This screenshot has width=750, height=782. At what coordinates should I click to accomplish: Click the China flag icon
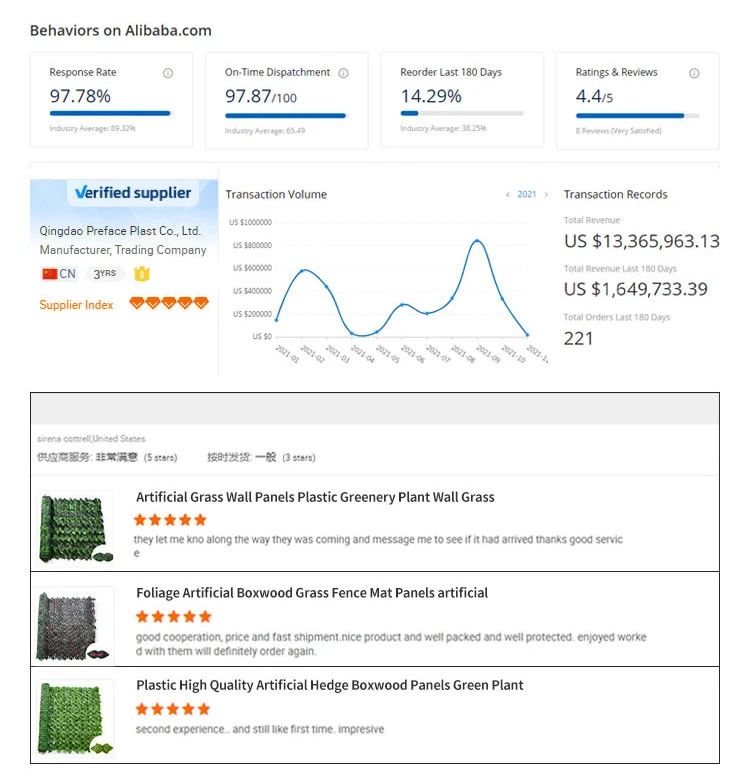[50, 274]
